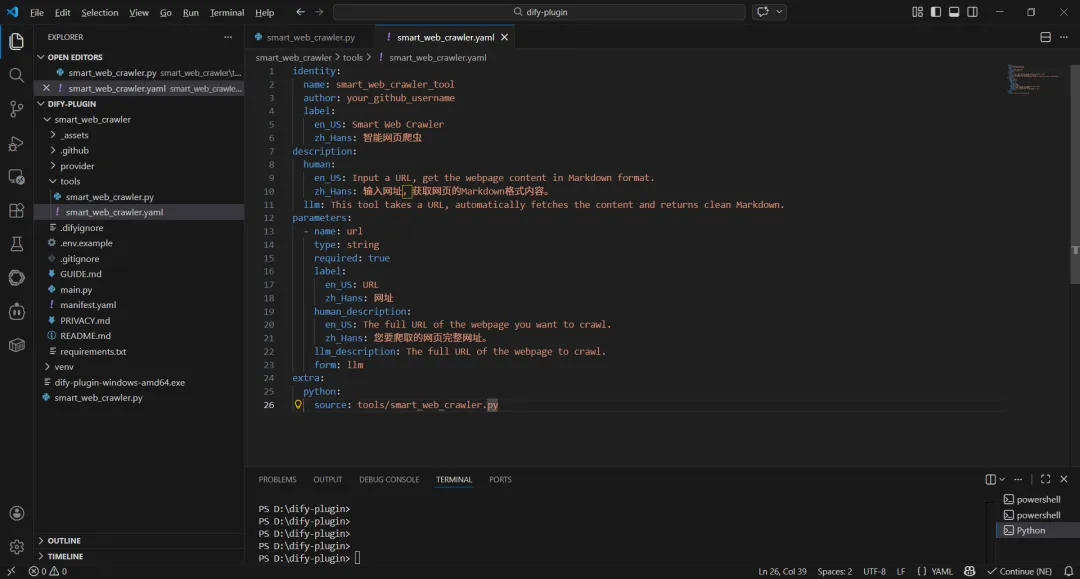
Task: Close smart_web_crawler.yaml in Open Editors
Action: (46, 88)
